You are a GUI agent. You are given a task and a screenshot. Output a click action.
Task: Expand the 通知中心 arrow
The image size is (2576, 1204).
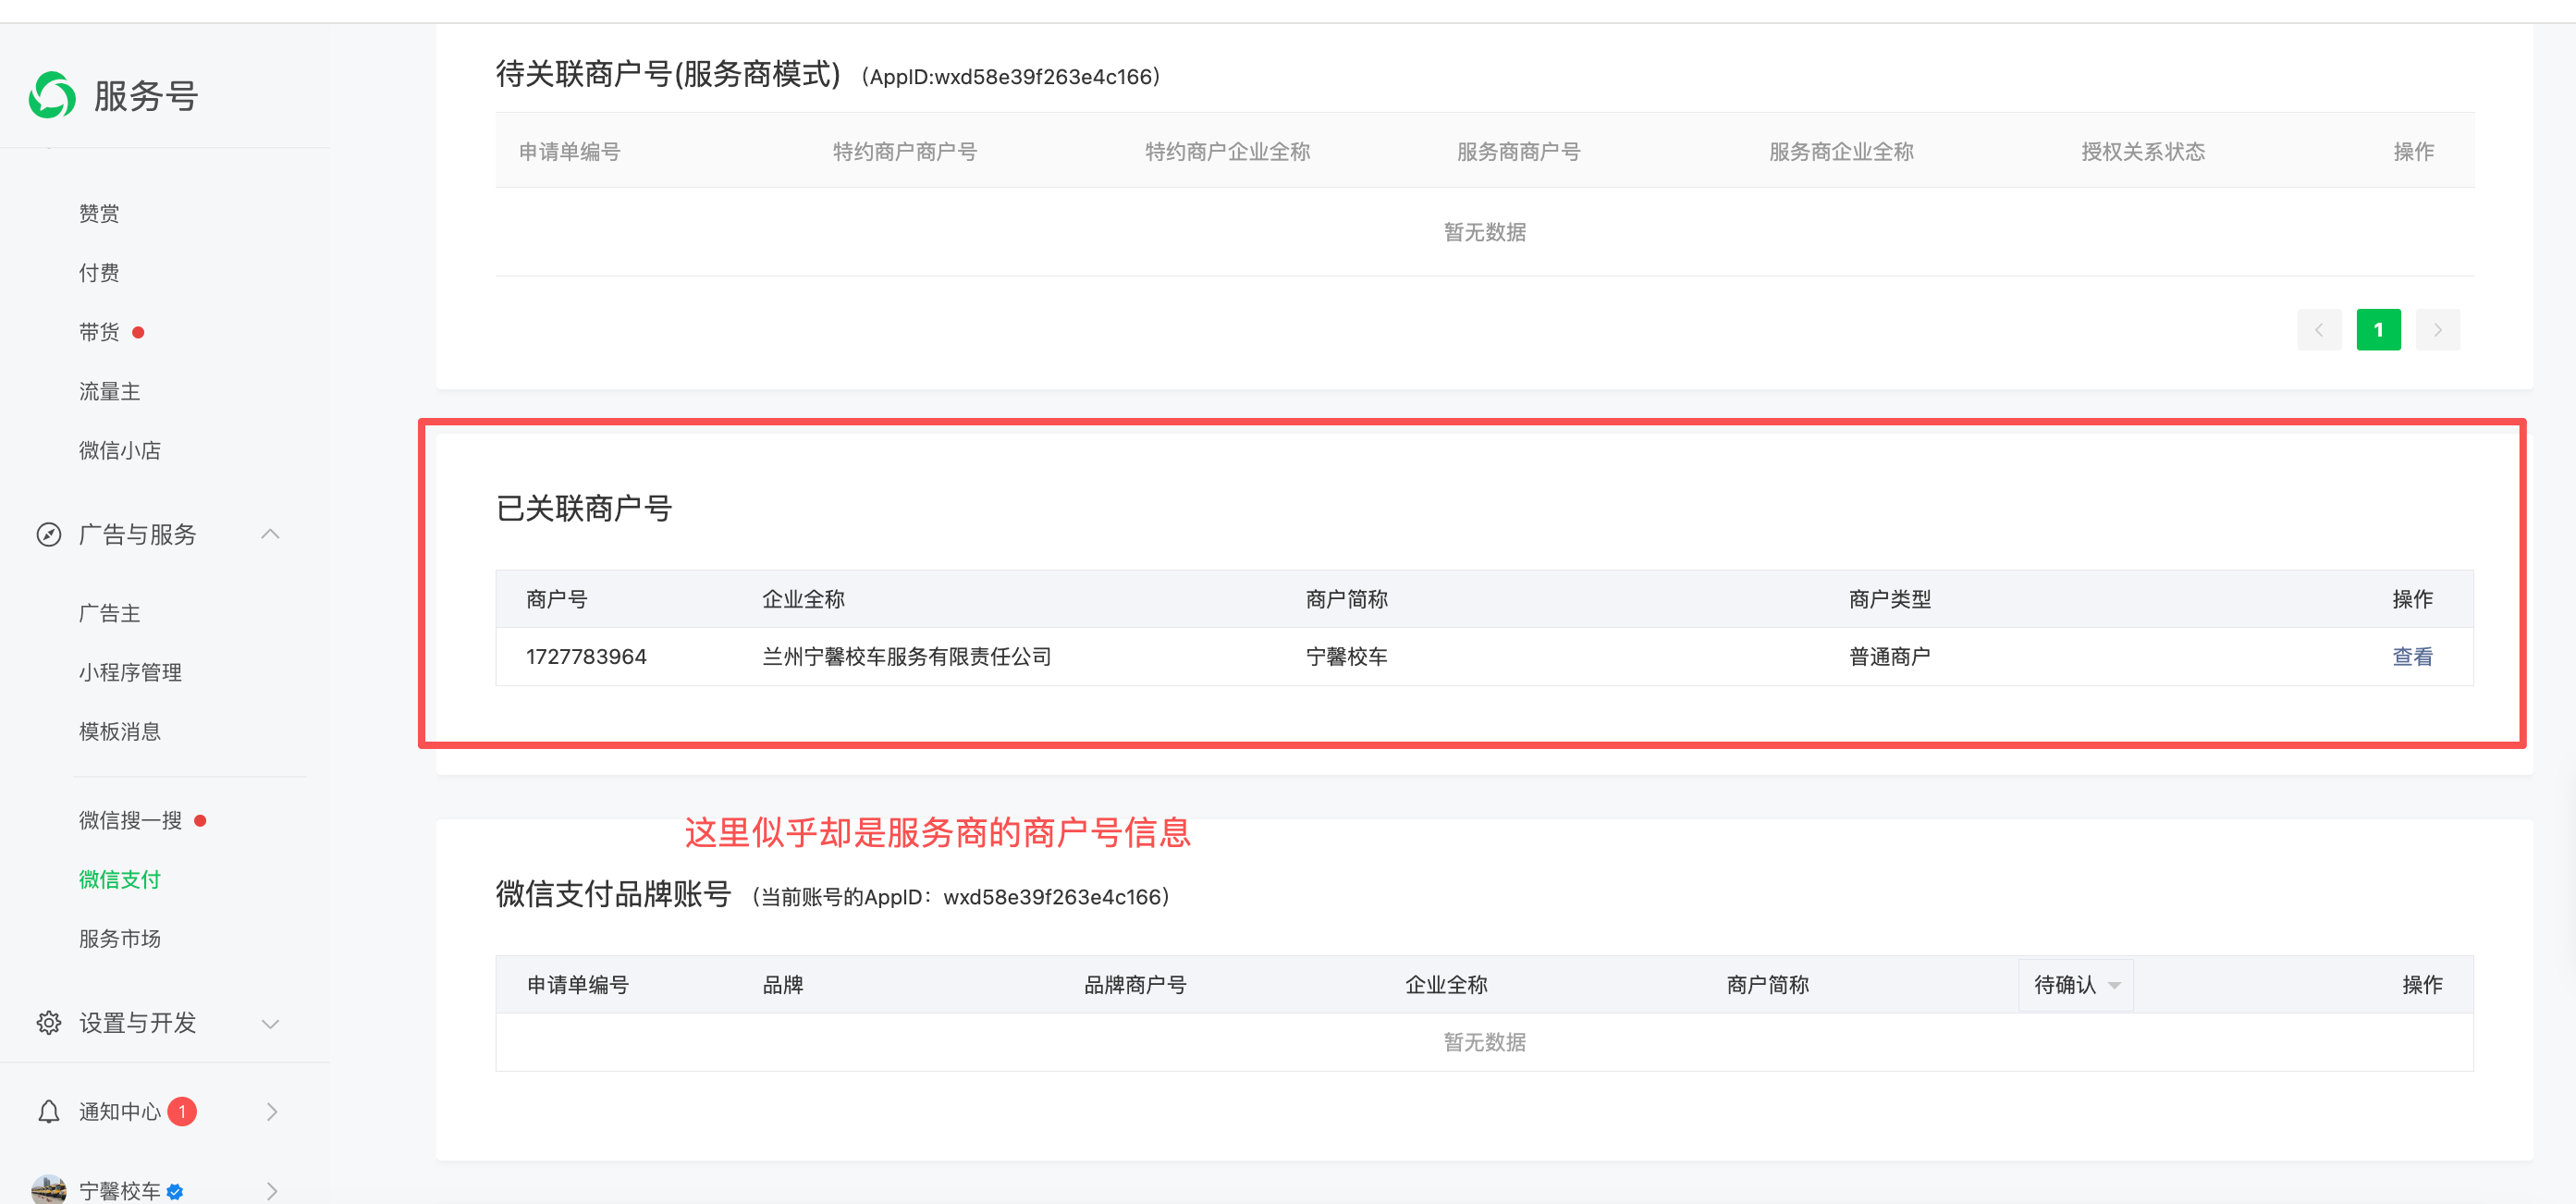(x=271, y=1111)
